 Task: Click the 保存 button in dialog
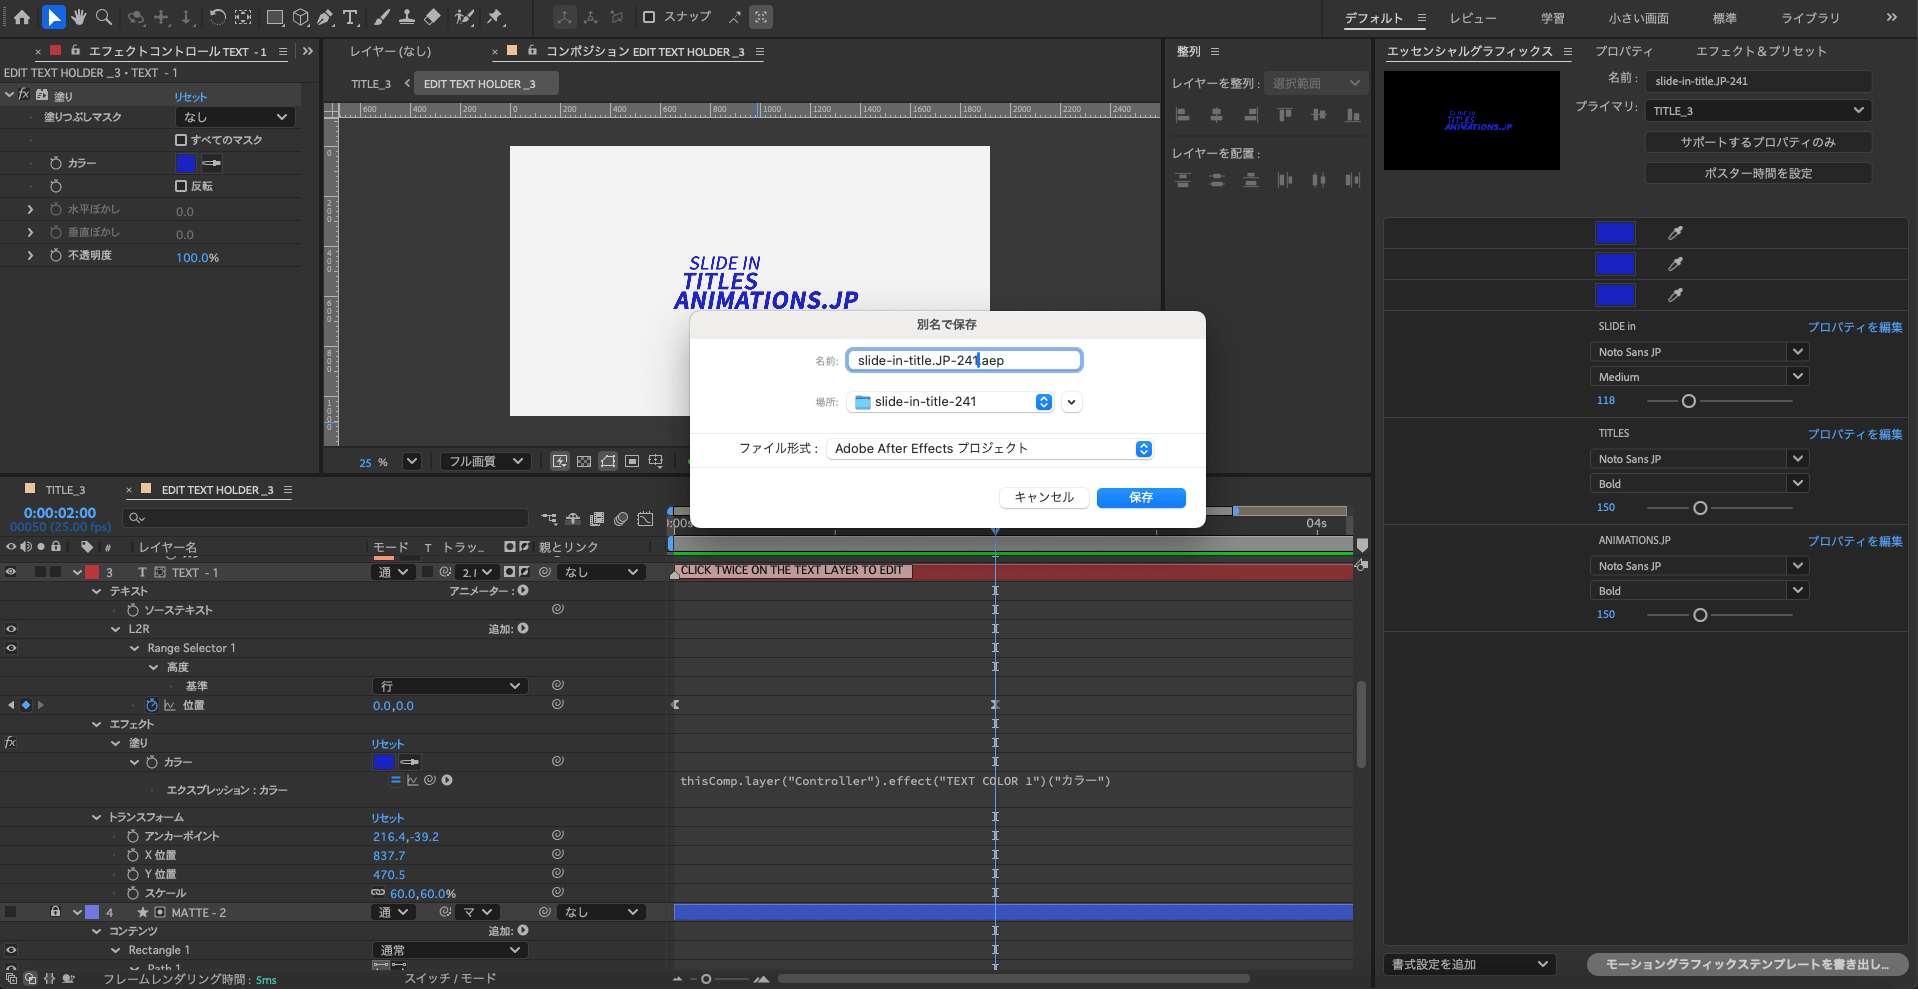1141,497
